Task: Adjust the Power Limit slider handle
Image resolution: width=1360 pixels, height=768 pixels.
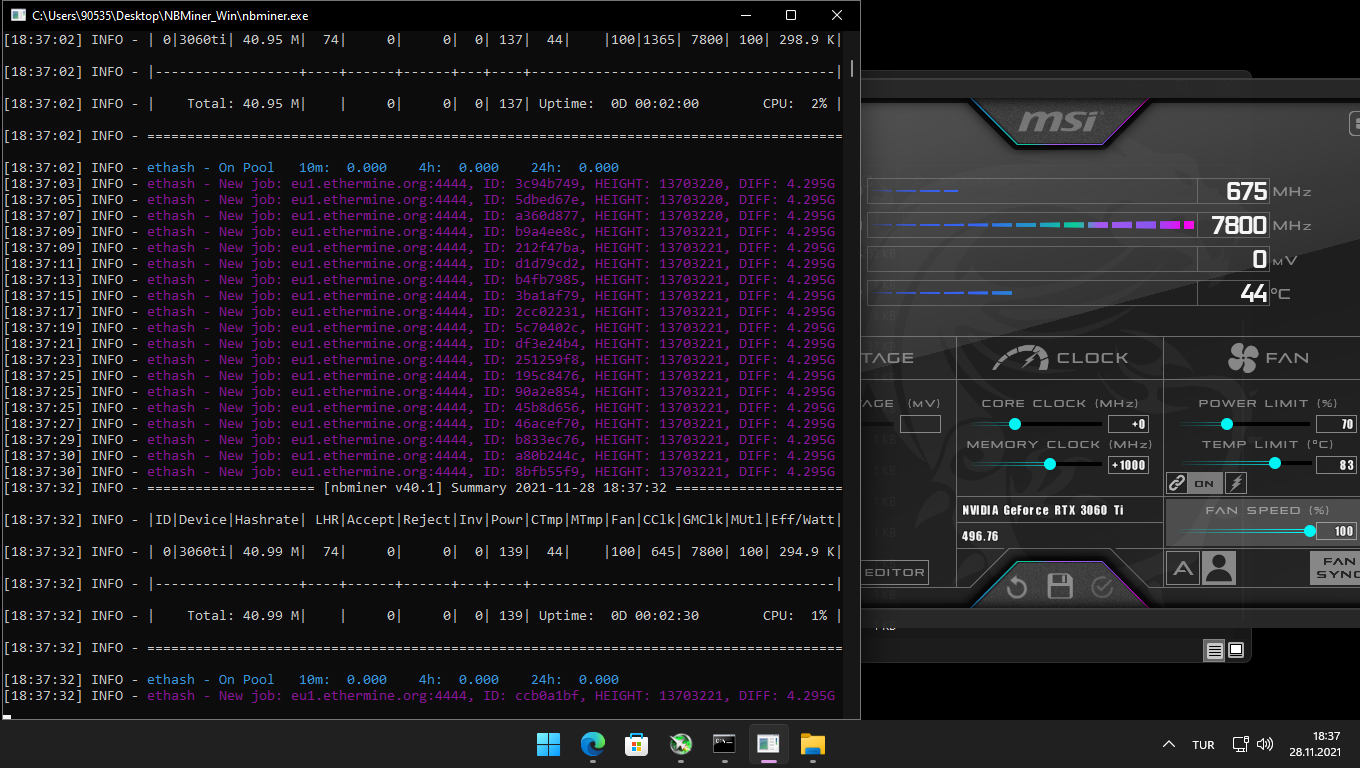Action: click(1227, 424)
